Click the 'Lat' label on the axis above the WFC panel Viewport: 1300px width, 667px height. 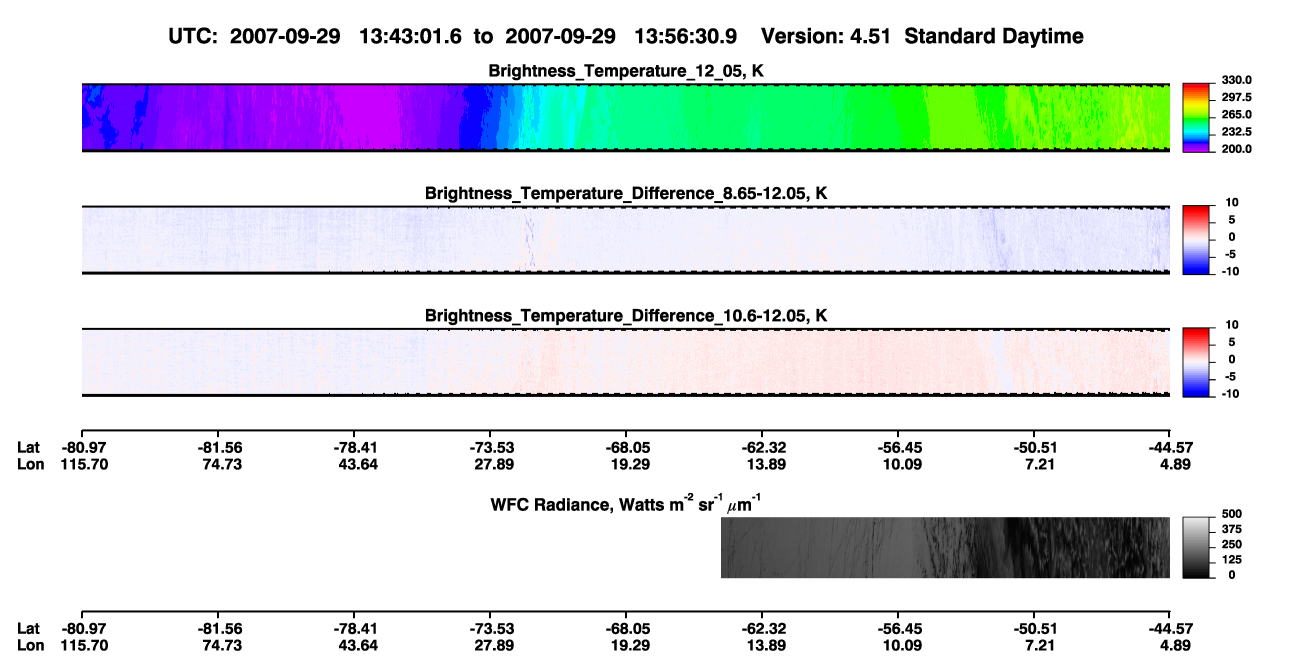(28, 447)
